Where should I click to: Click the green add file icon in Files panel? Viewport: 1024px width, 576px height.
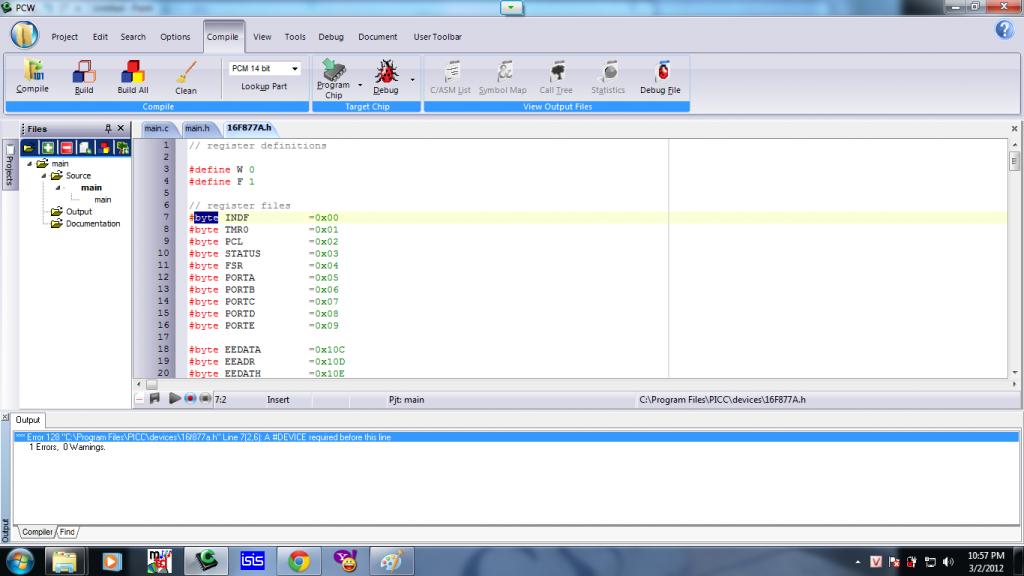tap(49, 148)
